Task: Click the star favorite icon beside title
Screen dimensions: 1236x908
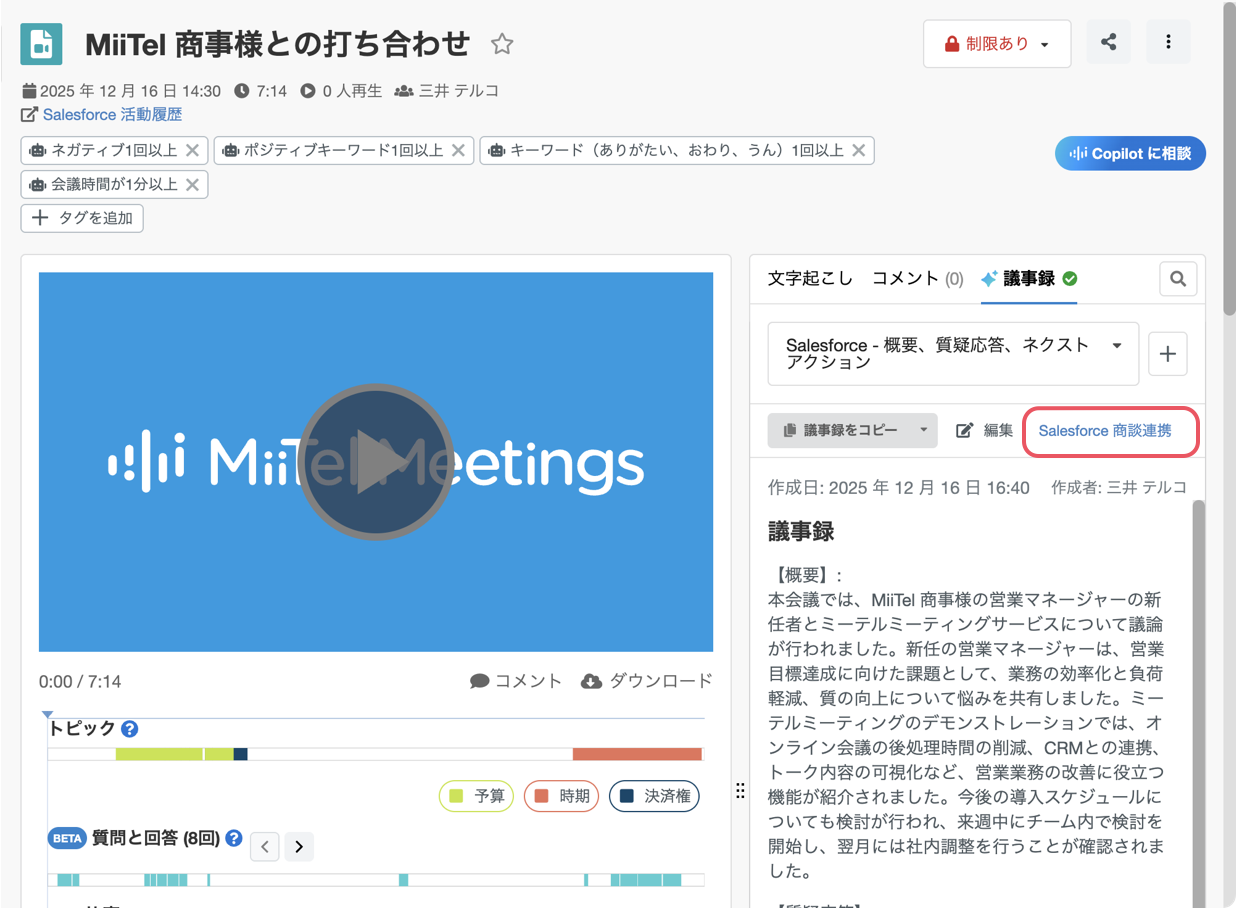Action: (x=502, y=44)
